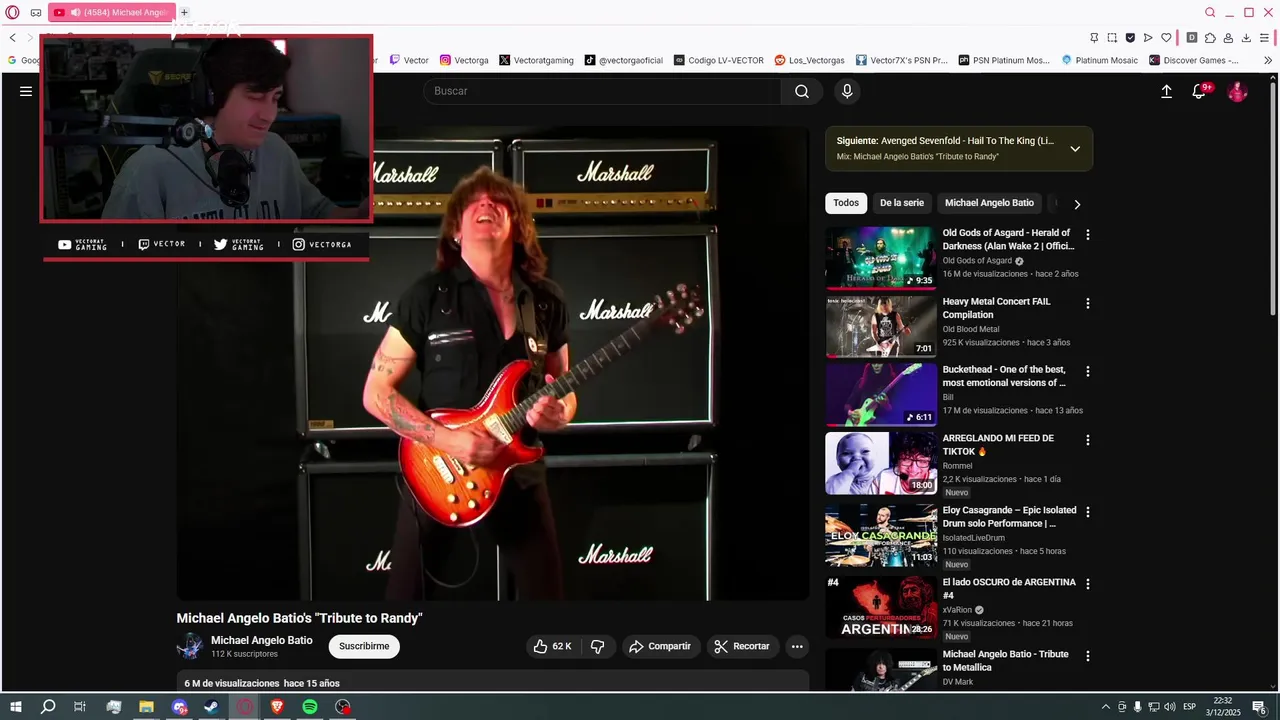Open the @vectorgaoficial TikTok bookmark
This screenshot has height=720, width=1280.
624,60
